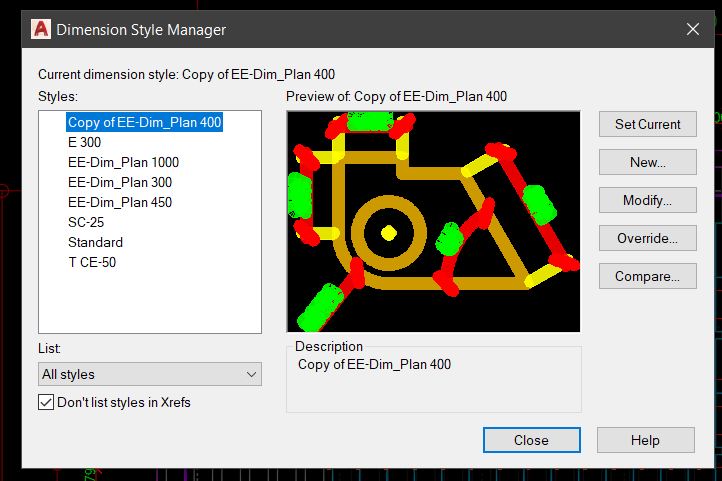Click the dimension style preview image

pos(433,221)
